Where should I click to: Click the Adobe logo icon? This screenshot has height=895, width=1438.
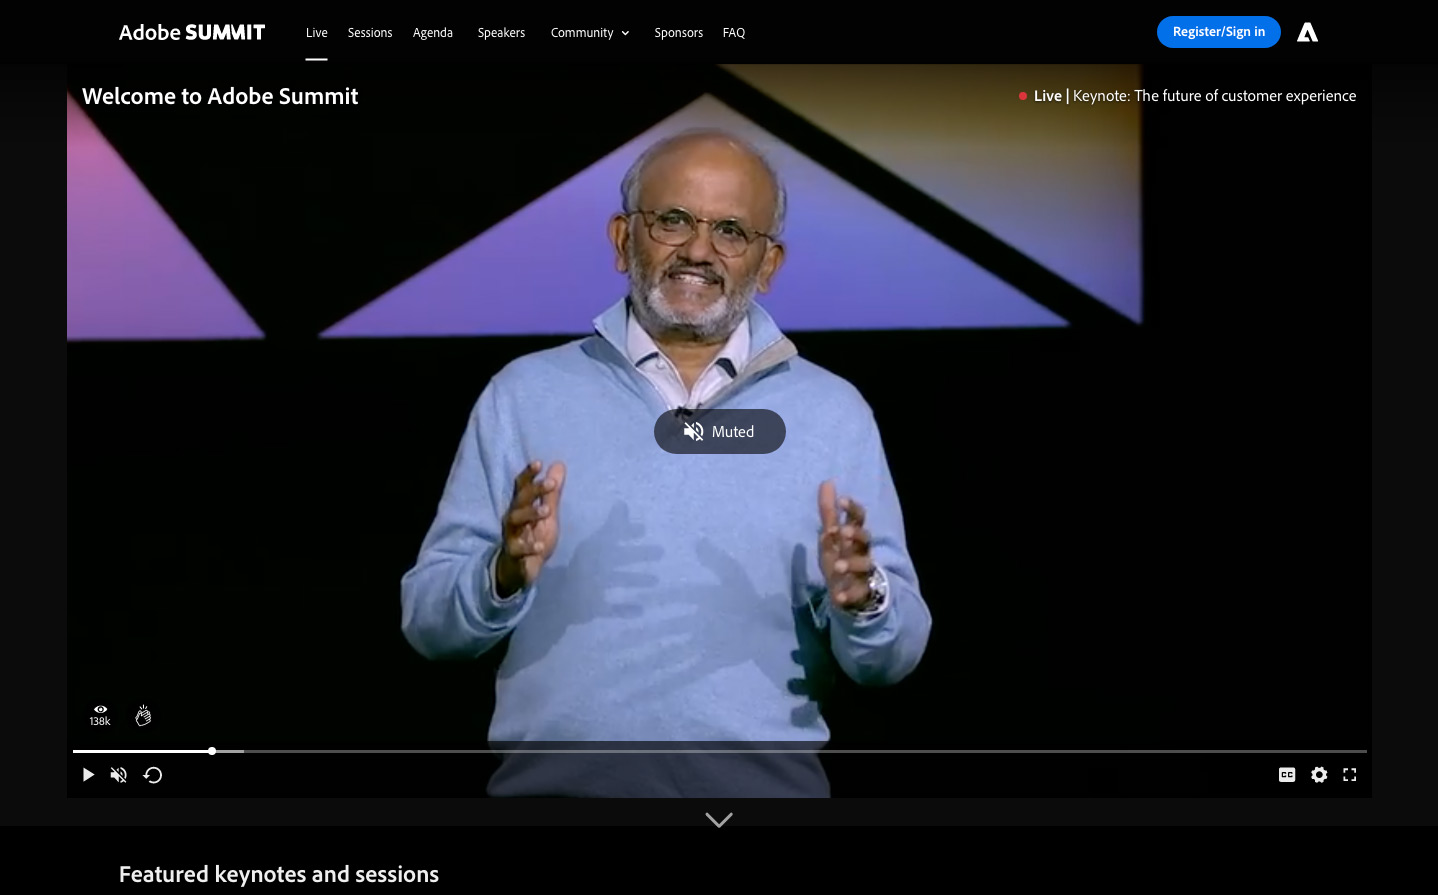coord(1307,33)
